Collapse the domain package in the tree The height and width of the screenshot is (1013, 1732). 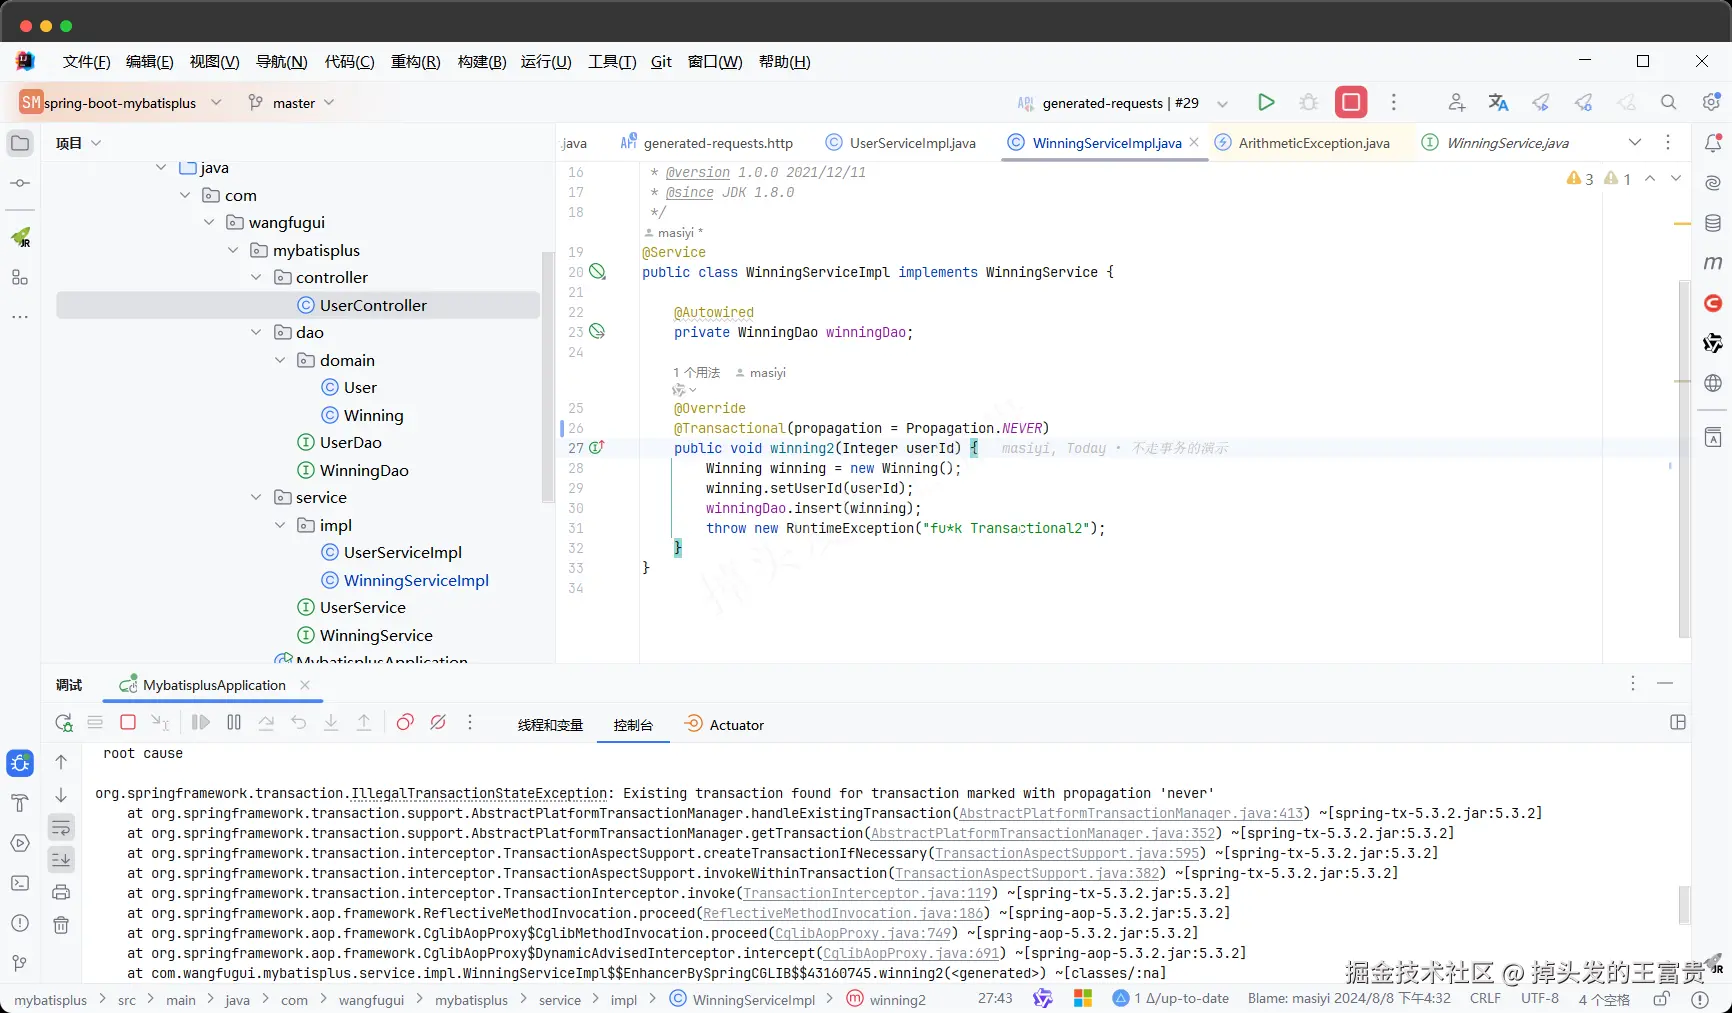click(280, 360)
